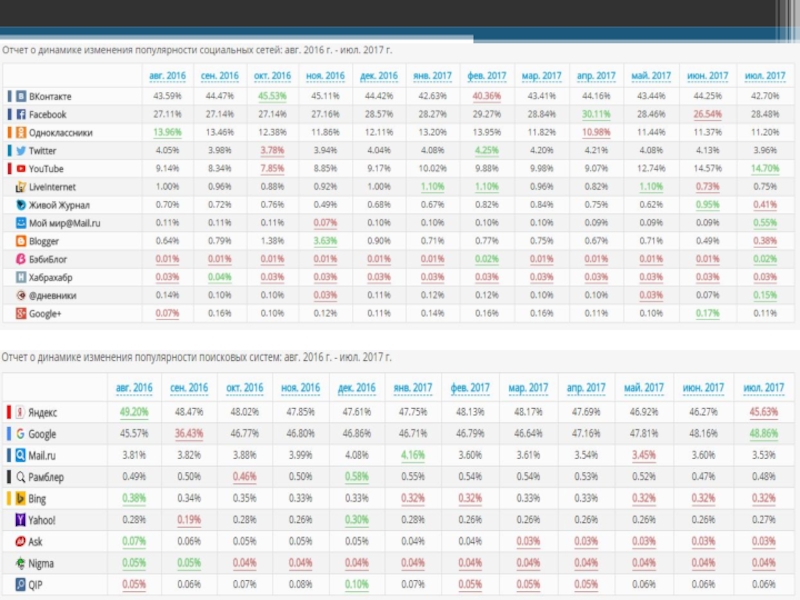
Task: Click the Google+ red icon
Action: (19, 314)
